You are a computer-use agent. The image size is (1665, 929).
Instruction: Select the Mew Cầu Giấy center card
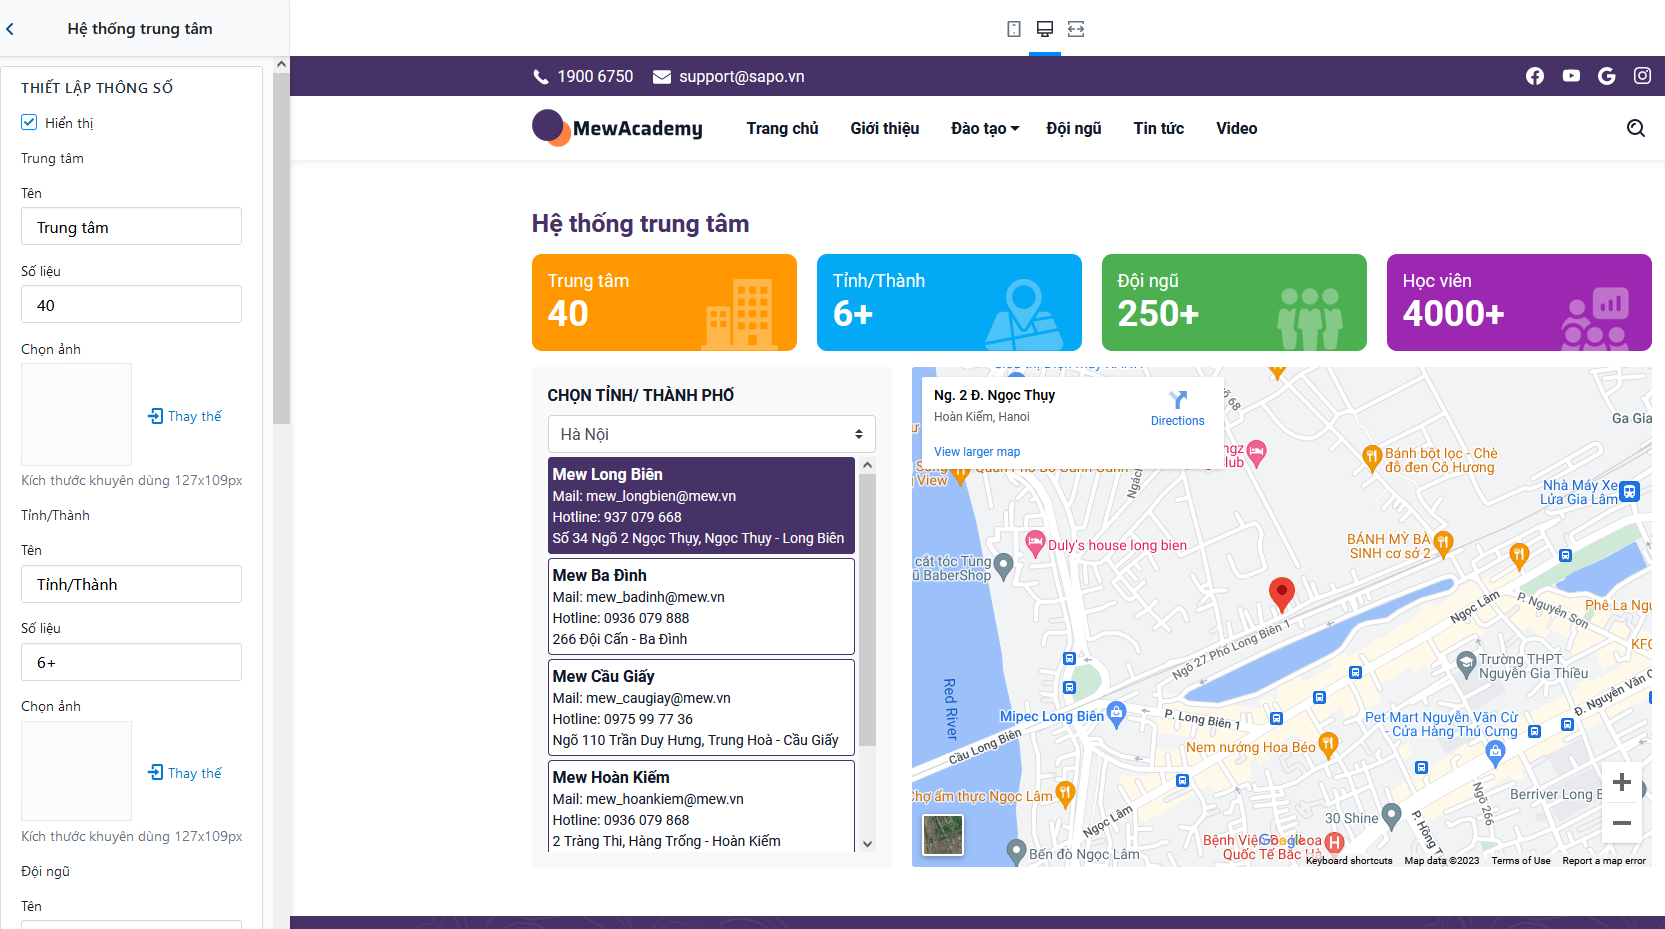[701, 707]
